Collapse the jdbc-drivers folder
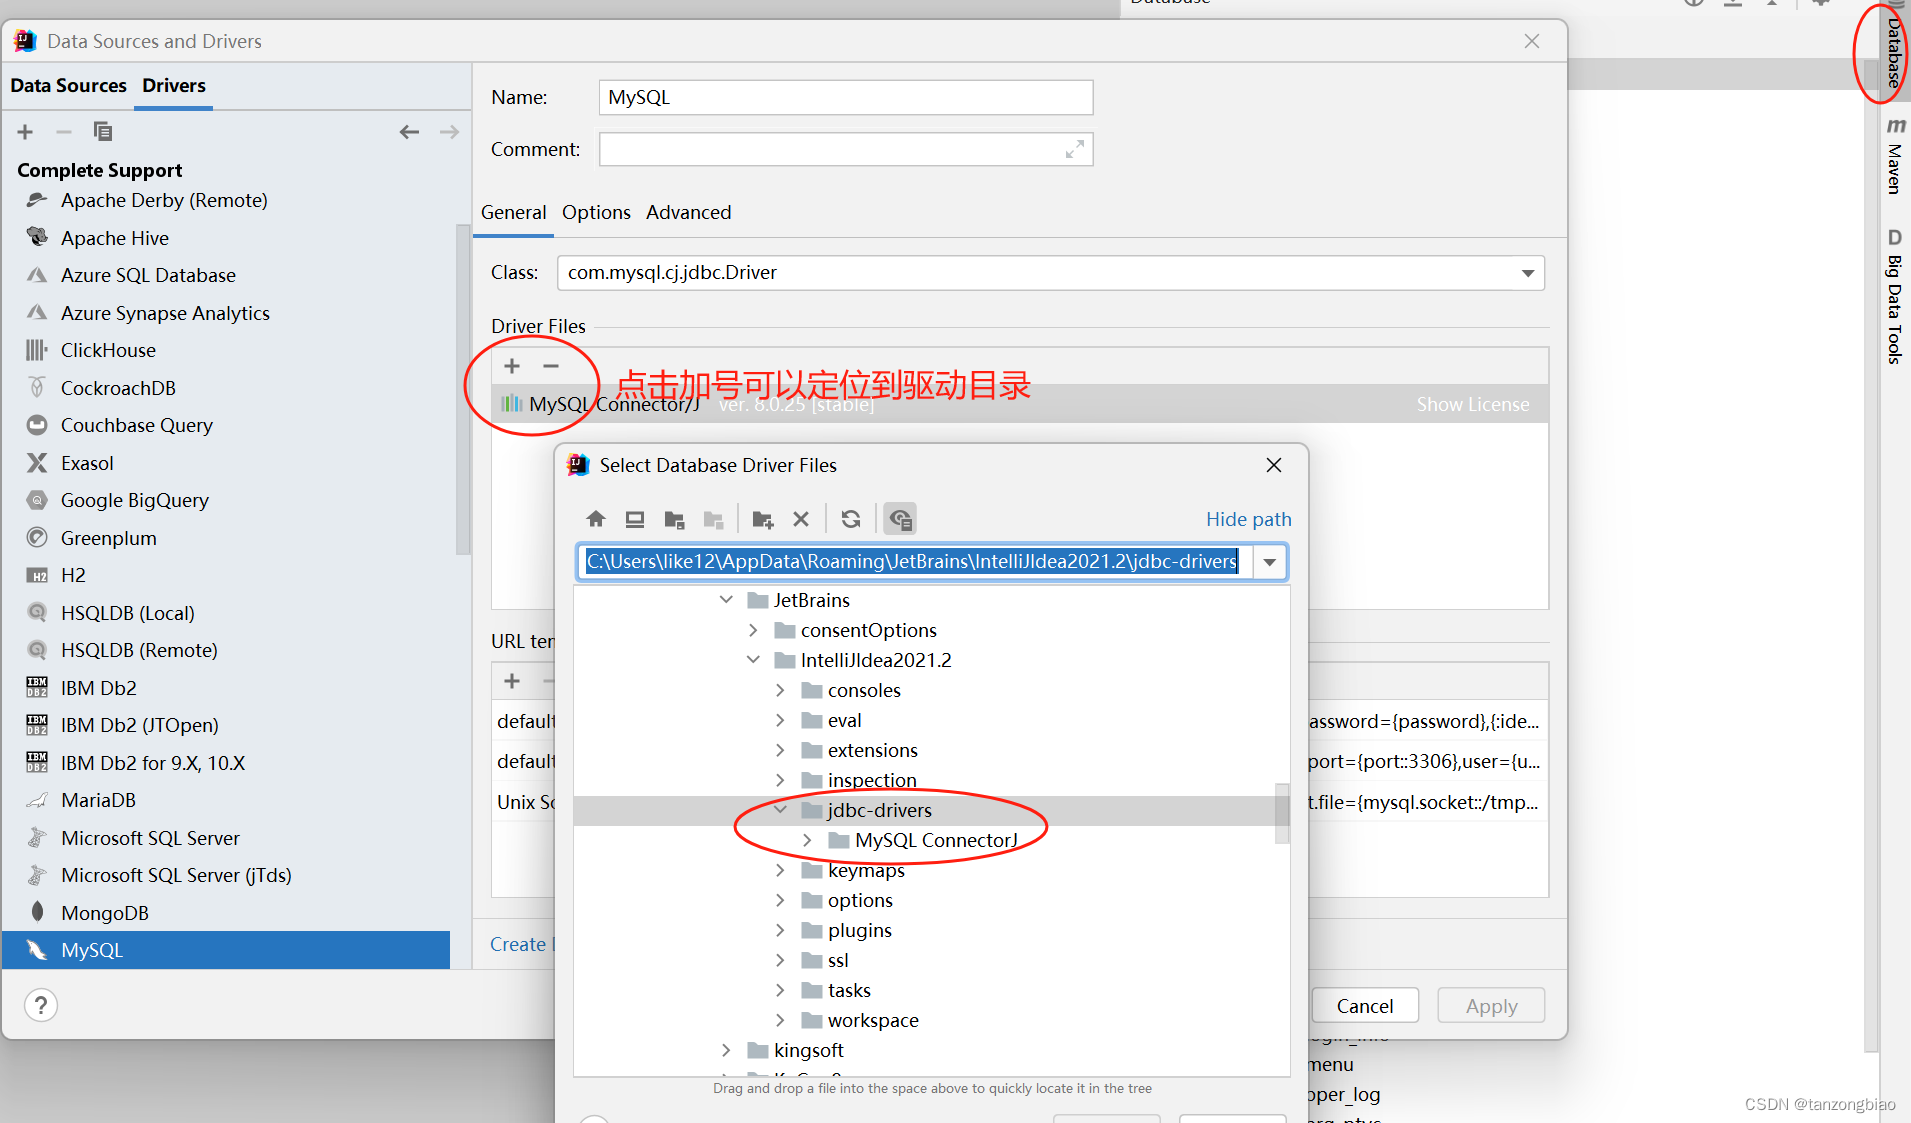Screen dimensions: 1911x1123 [x=781, y=810]
